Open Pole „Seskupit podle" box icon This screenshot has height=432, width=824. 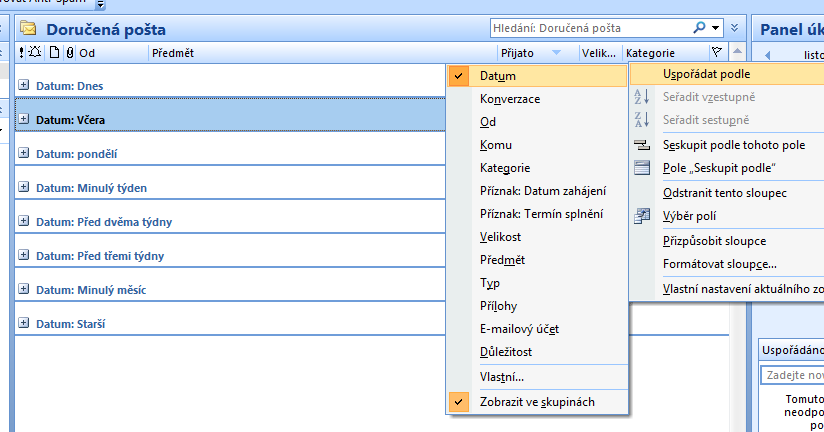[x=642, y=167]
